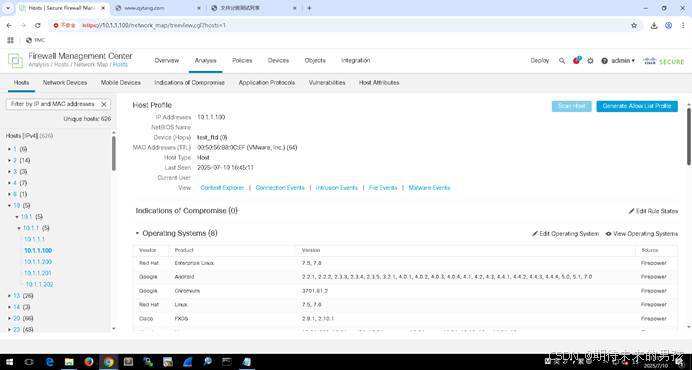692x370 pixels.
Task: Switch to the Network Devices tab
Action: click(x=65, y=83)
